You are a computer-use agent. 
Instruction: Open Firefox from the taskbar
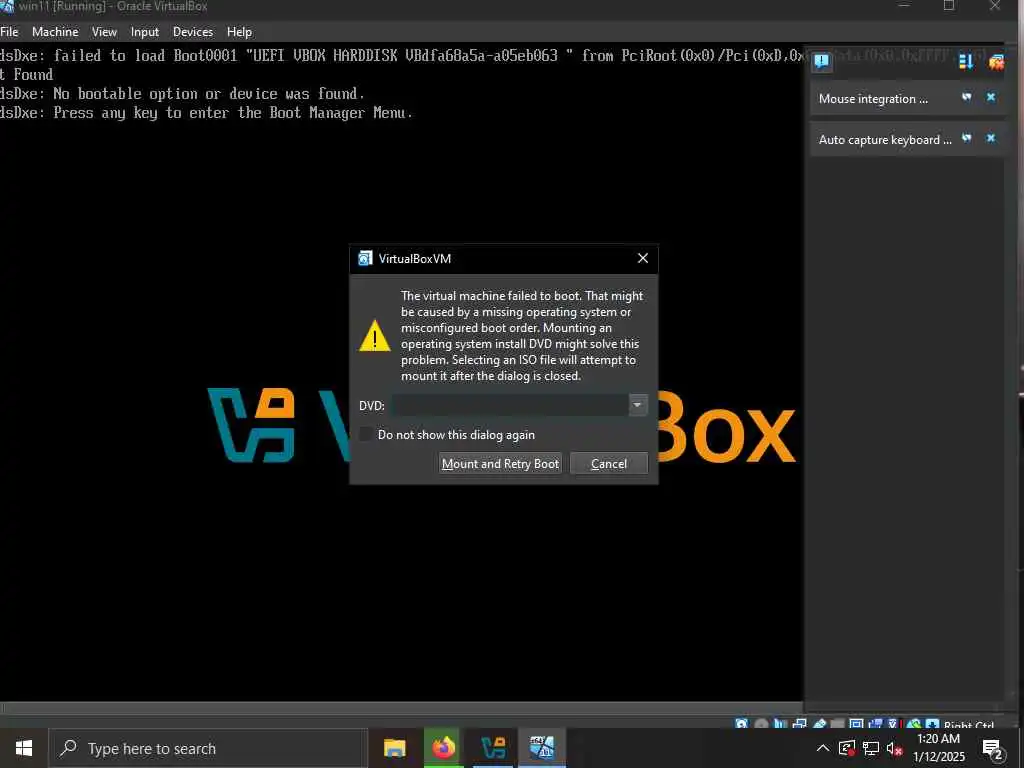[443, 748]
